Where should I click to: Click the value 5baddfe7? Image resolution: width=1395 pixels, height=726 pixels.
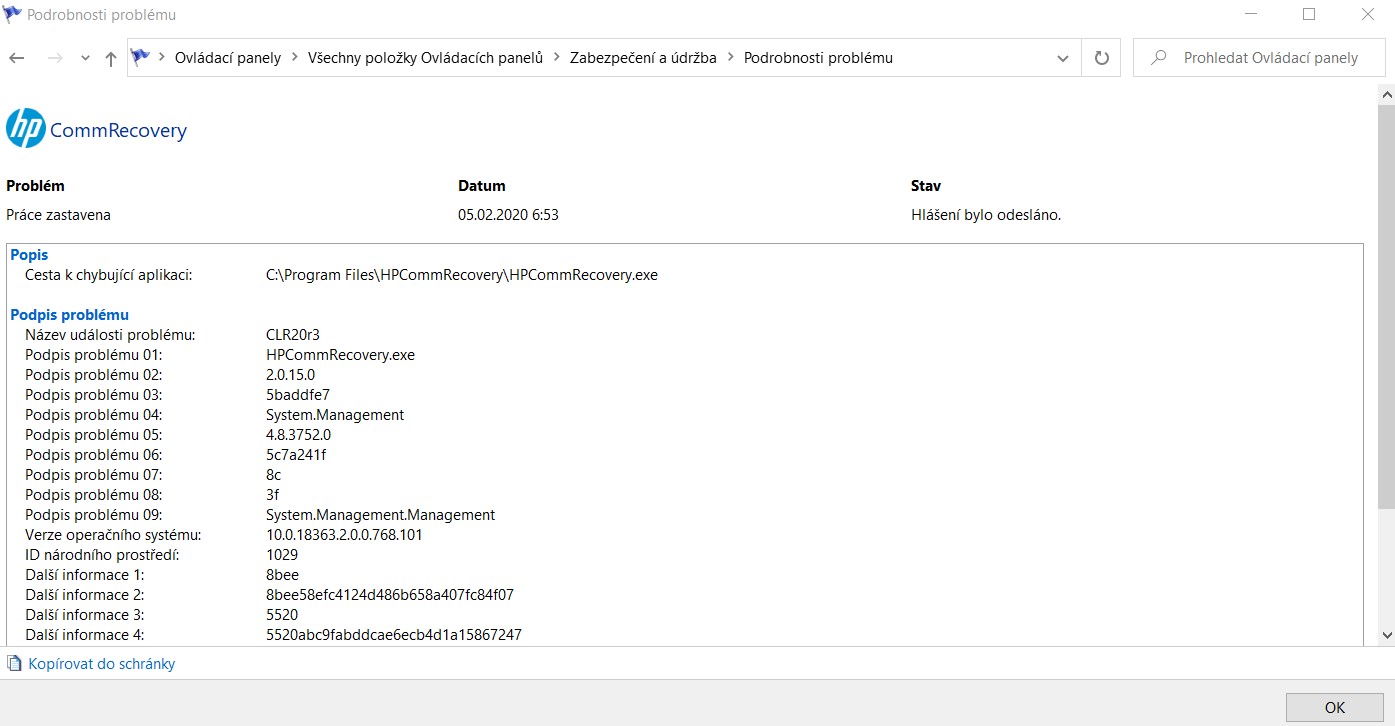pyautogui.click(x=298, y=395)
